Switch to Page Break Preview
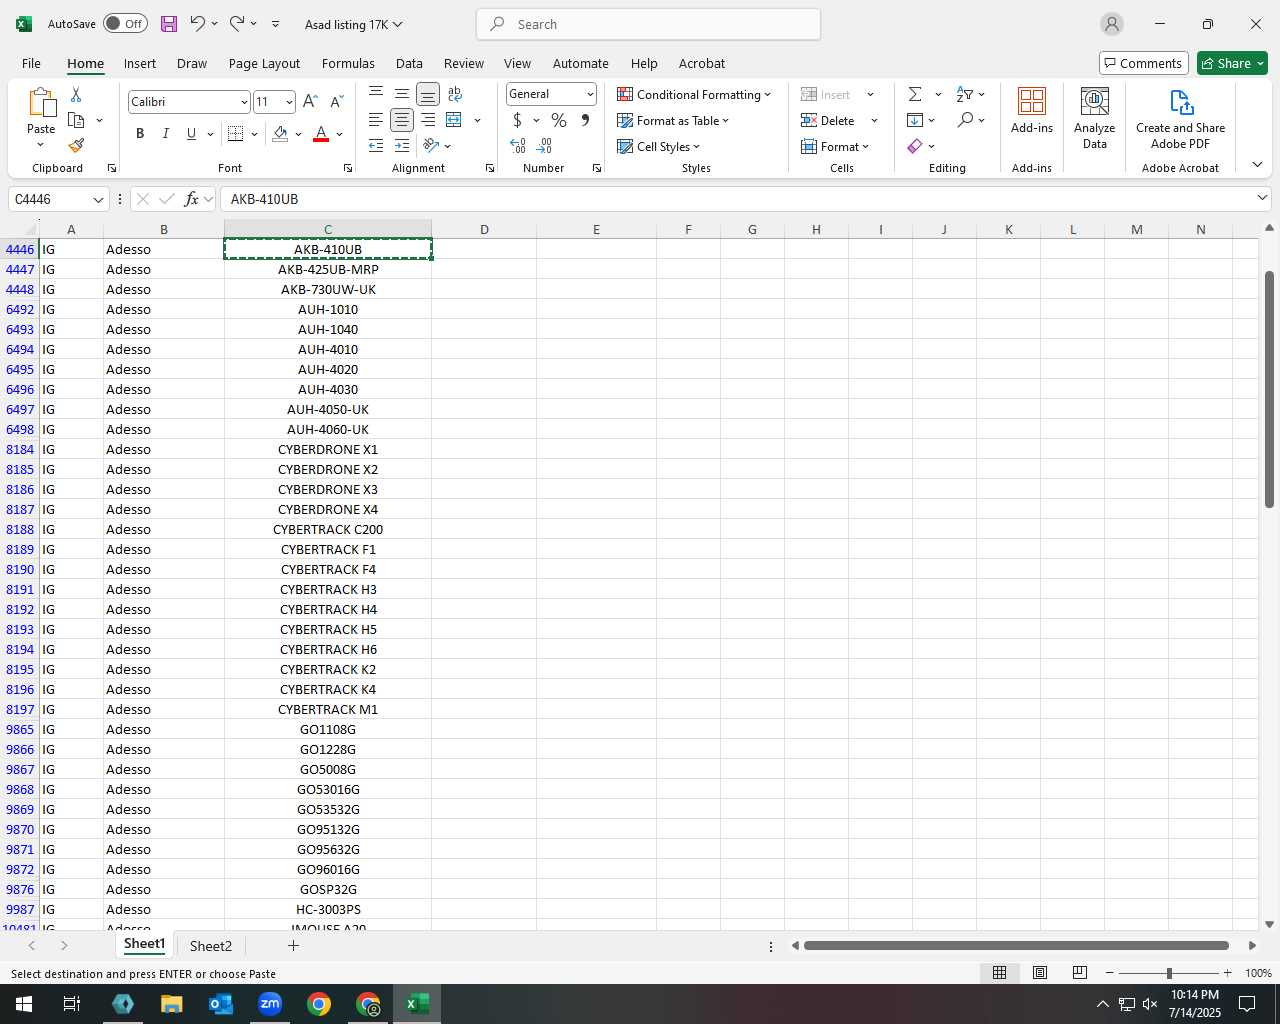Screen dimensions: 1280x1024 (1080, 973)
